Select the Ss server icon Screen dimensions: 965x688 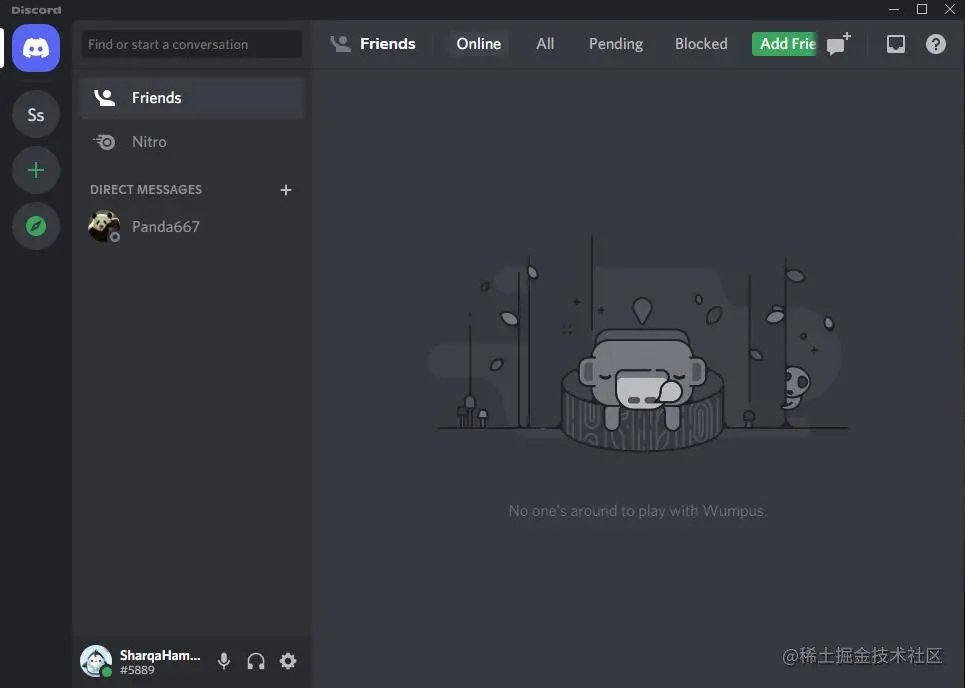35,114
